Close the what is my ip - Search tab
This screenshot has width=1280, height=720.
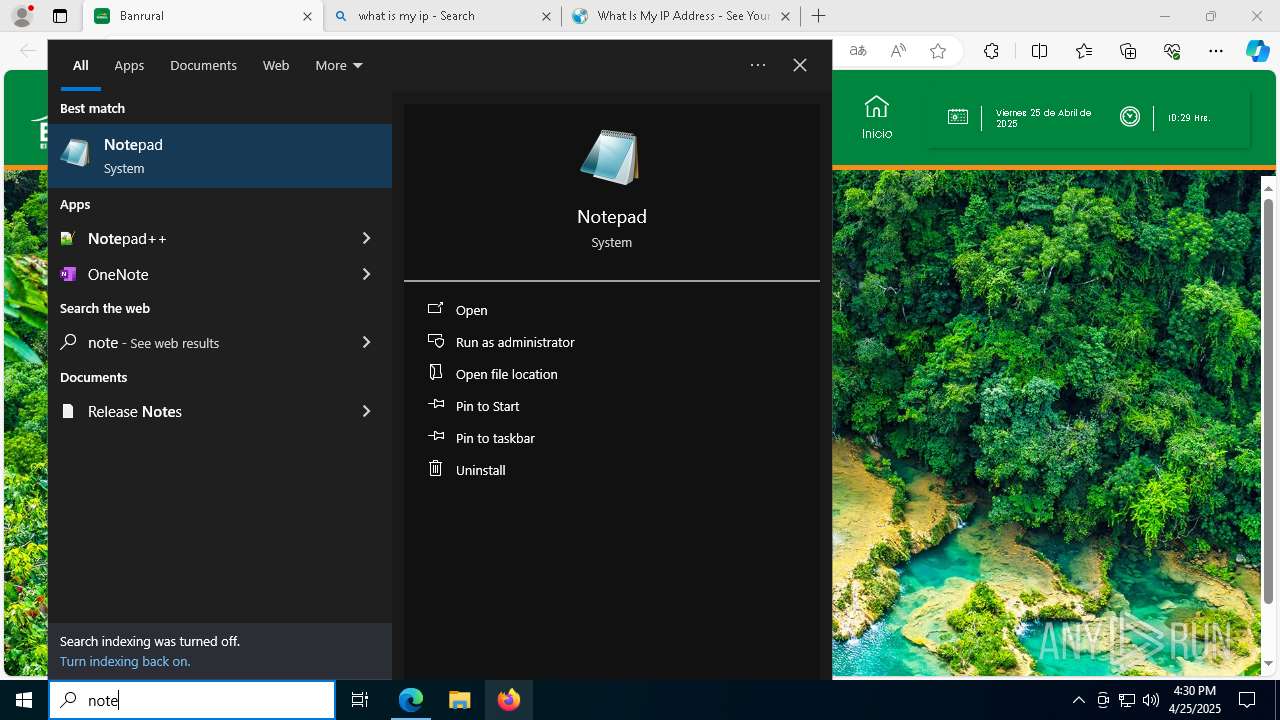[x=547, y=16]
